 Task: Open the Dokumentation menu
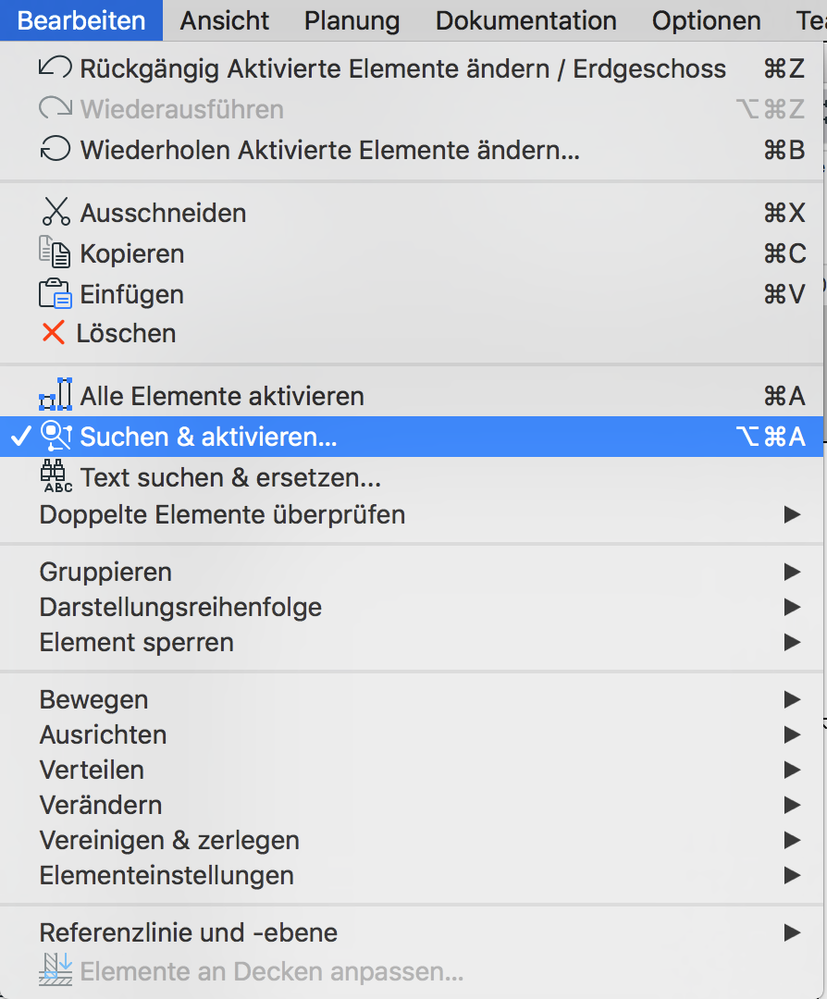(526, 20)
